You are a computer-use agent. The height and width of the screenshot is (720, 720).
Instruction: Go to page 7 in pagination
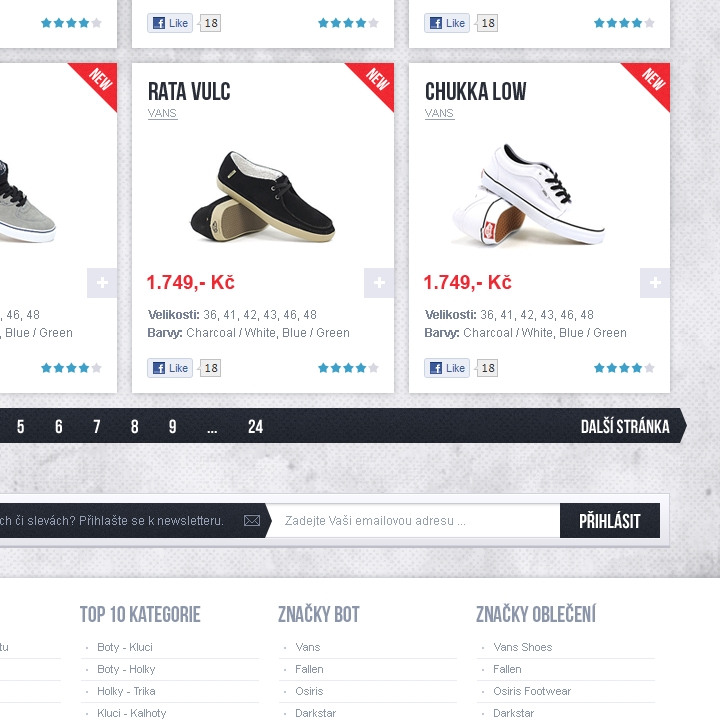click(96, 427)
